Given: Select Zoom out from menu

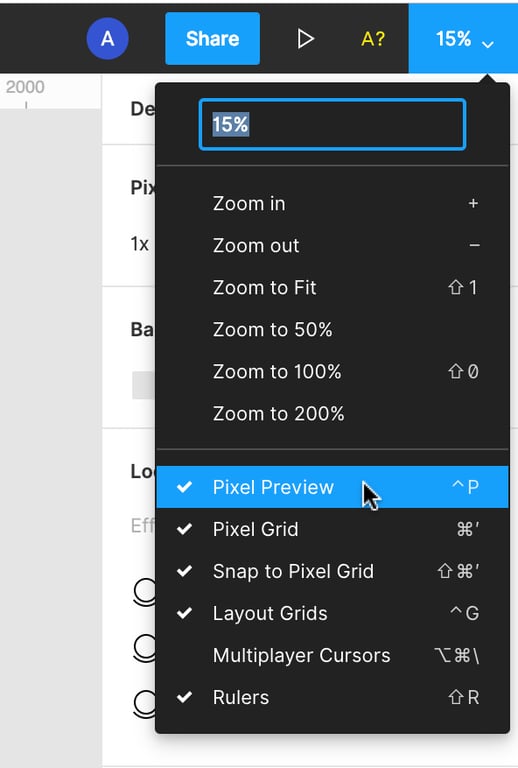Looking at the screenshot, I should (332, 245).
